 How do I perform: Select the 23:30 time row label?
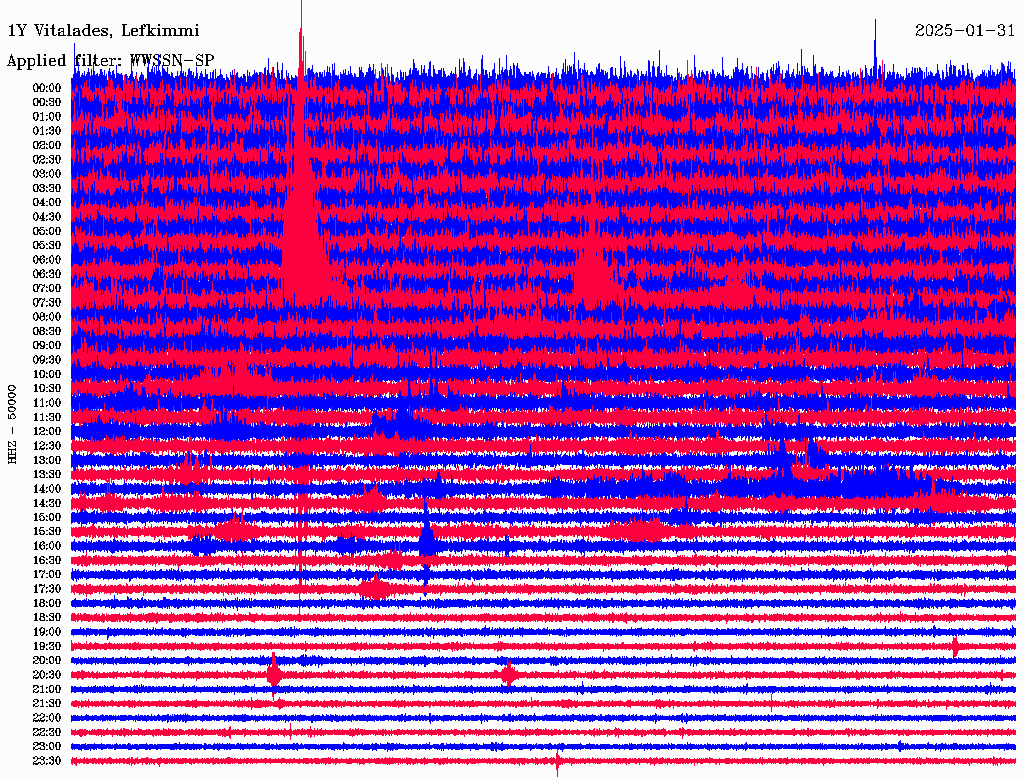[47, 761]
